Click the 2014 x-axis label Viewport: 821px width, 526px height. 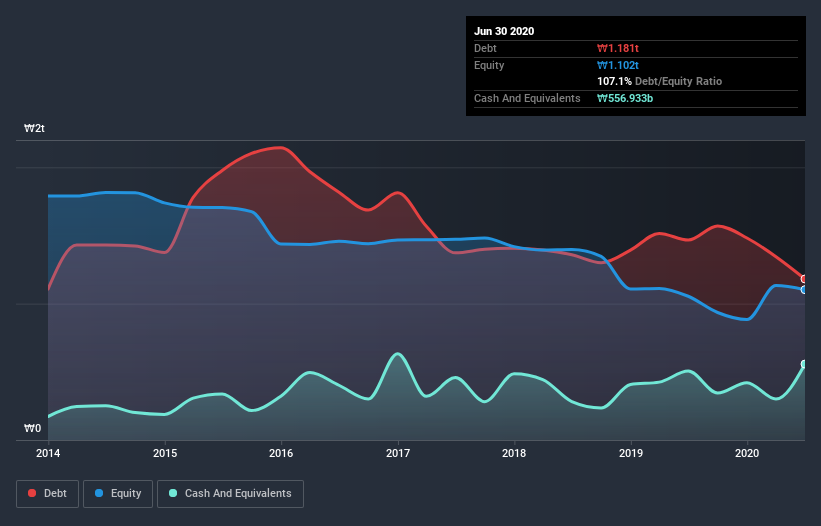tap(48, 453)
